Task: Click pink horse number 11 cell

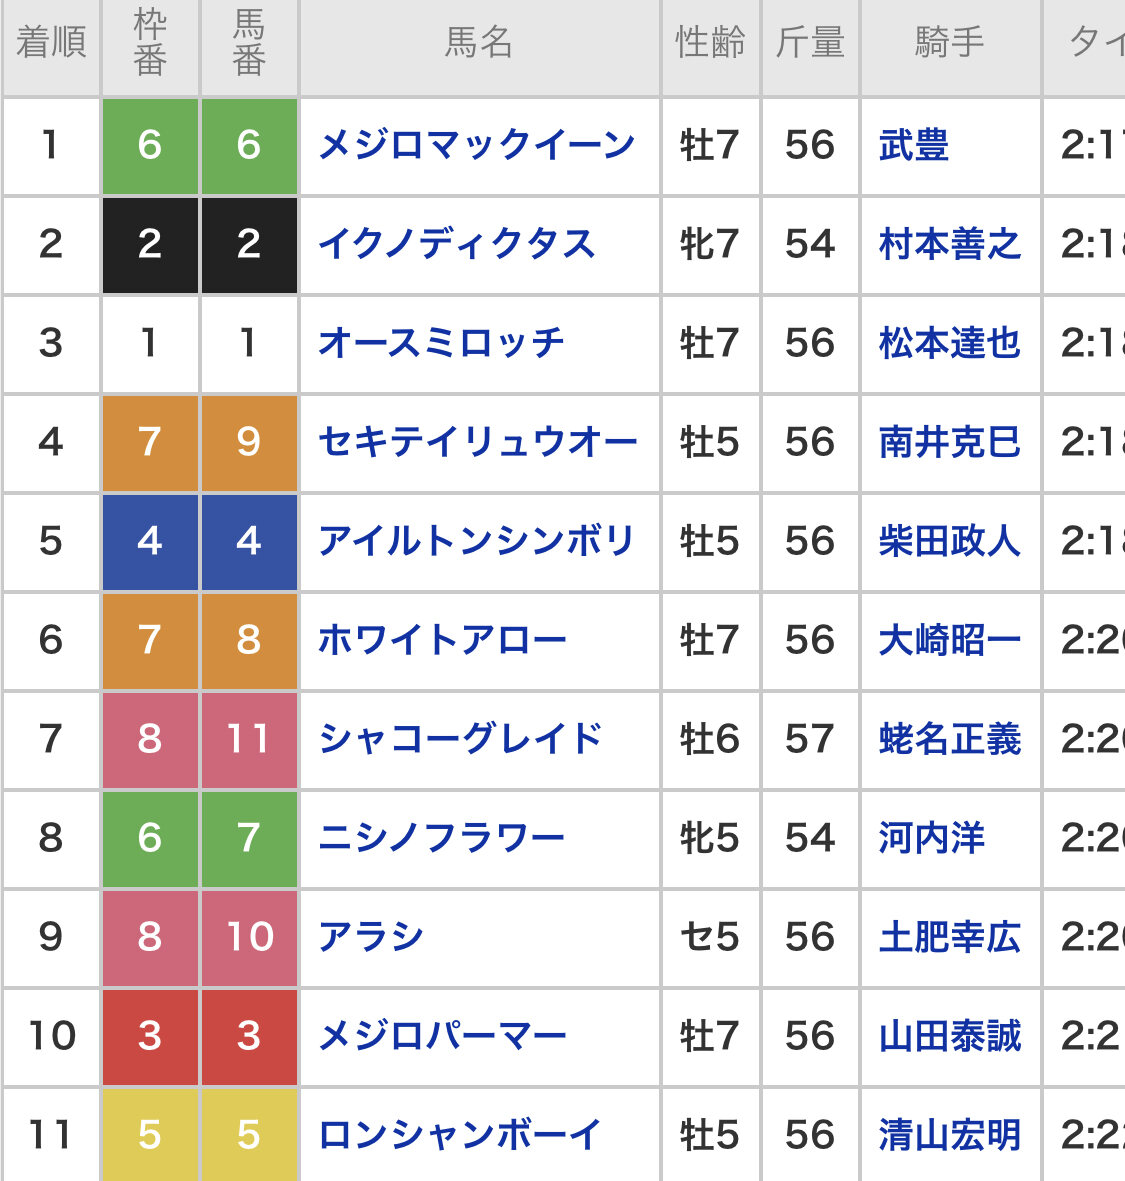Action: (x=249, y=740)
